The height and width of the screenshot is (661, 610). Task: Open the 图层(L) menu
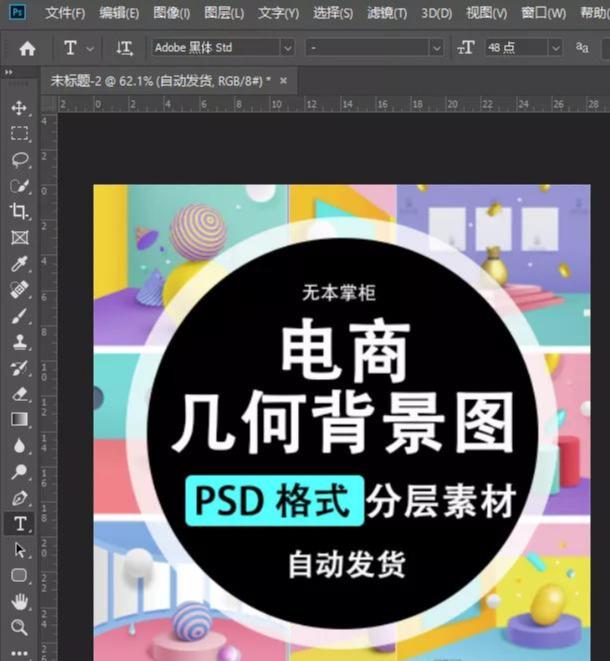224,14
